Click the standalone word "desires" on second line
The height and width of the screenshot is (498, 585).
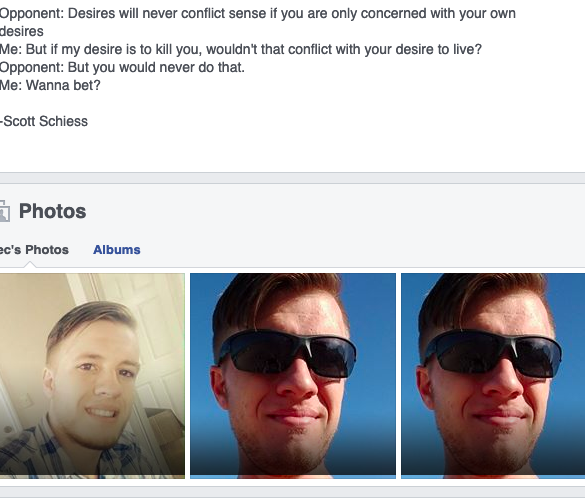22,31
